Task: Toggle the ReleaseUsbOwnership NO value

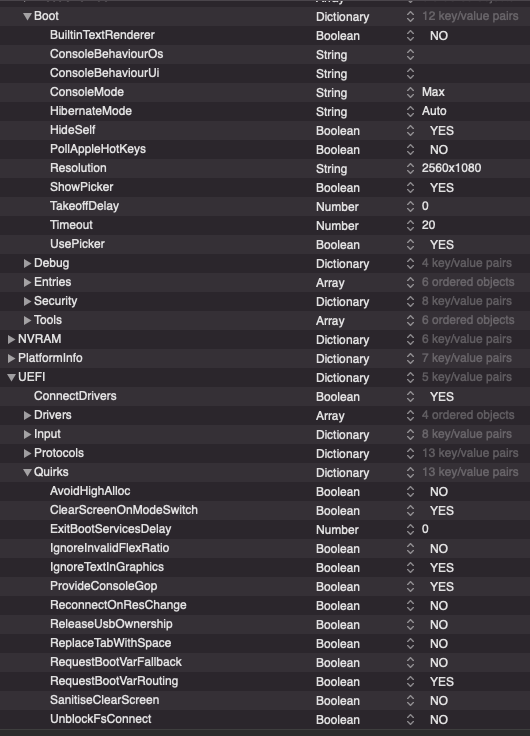Action: click(x=438, y=625)
